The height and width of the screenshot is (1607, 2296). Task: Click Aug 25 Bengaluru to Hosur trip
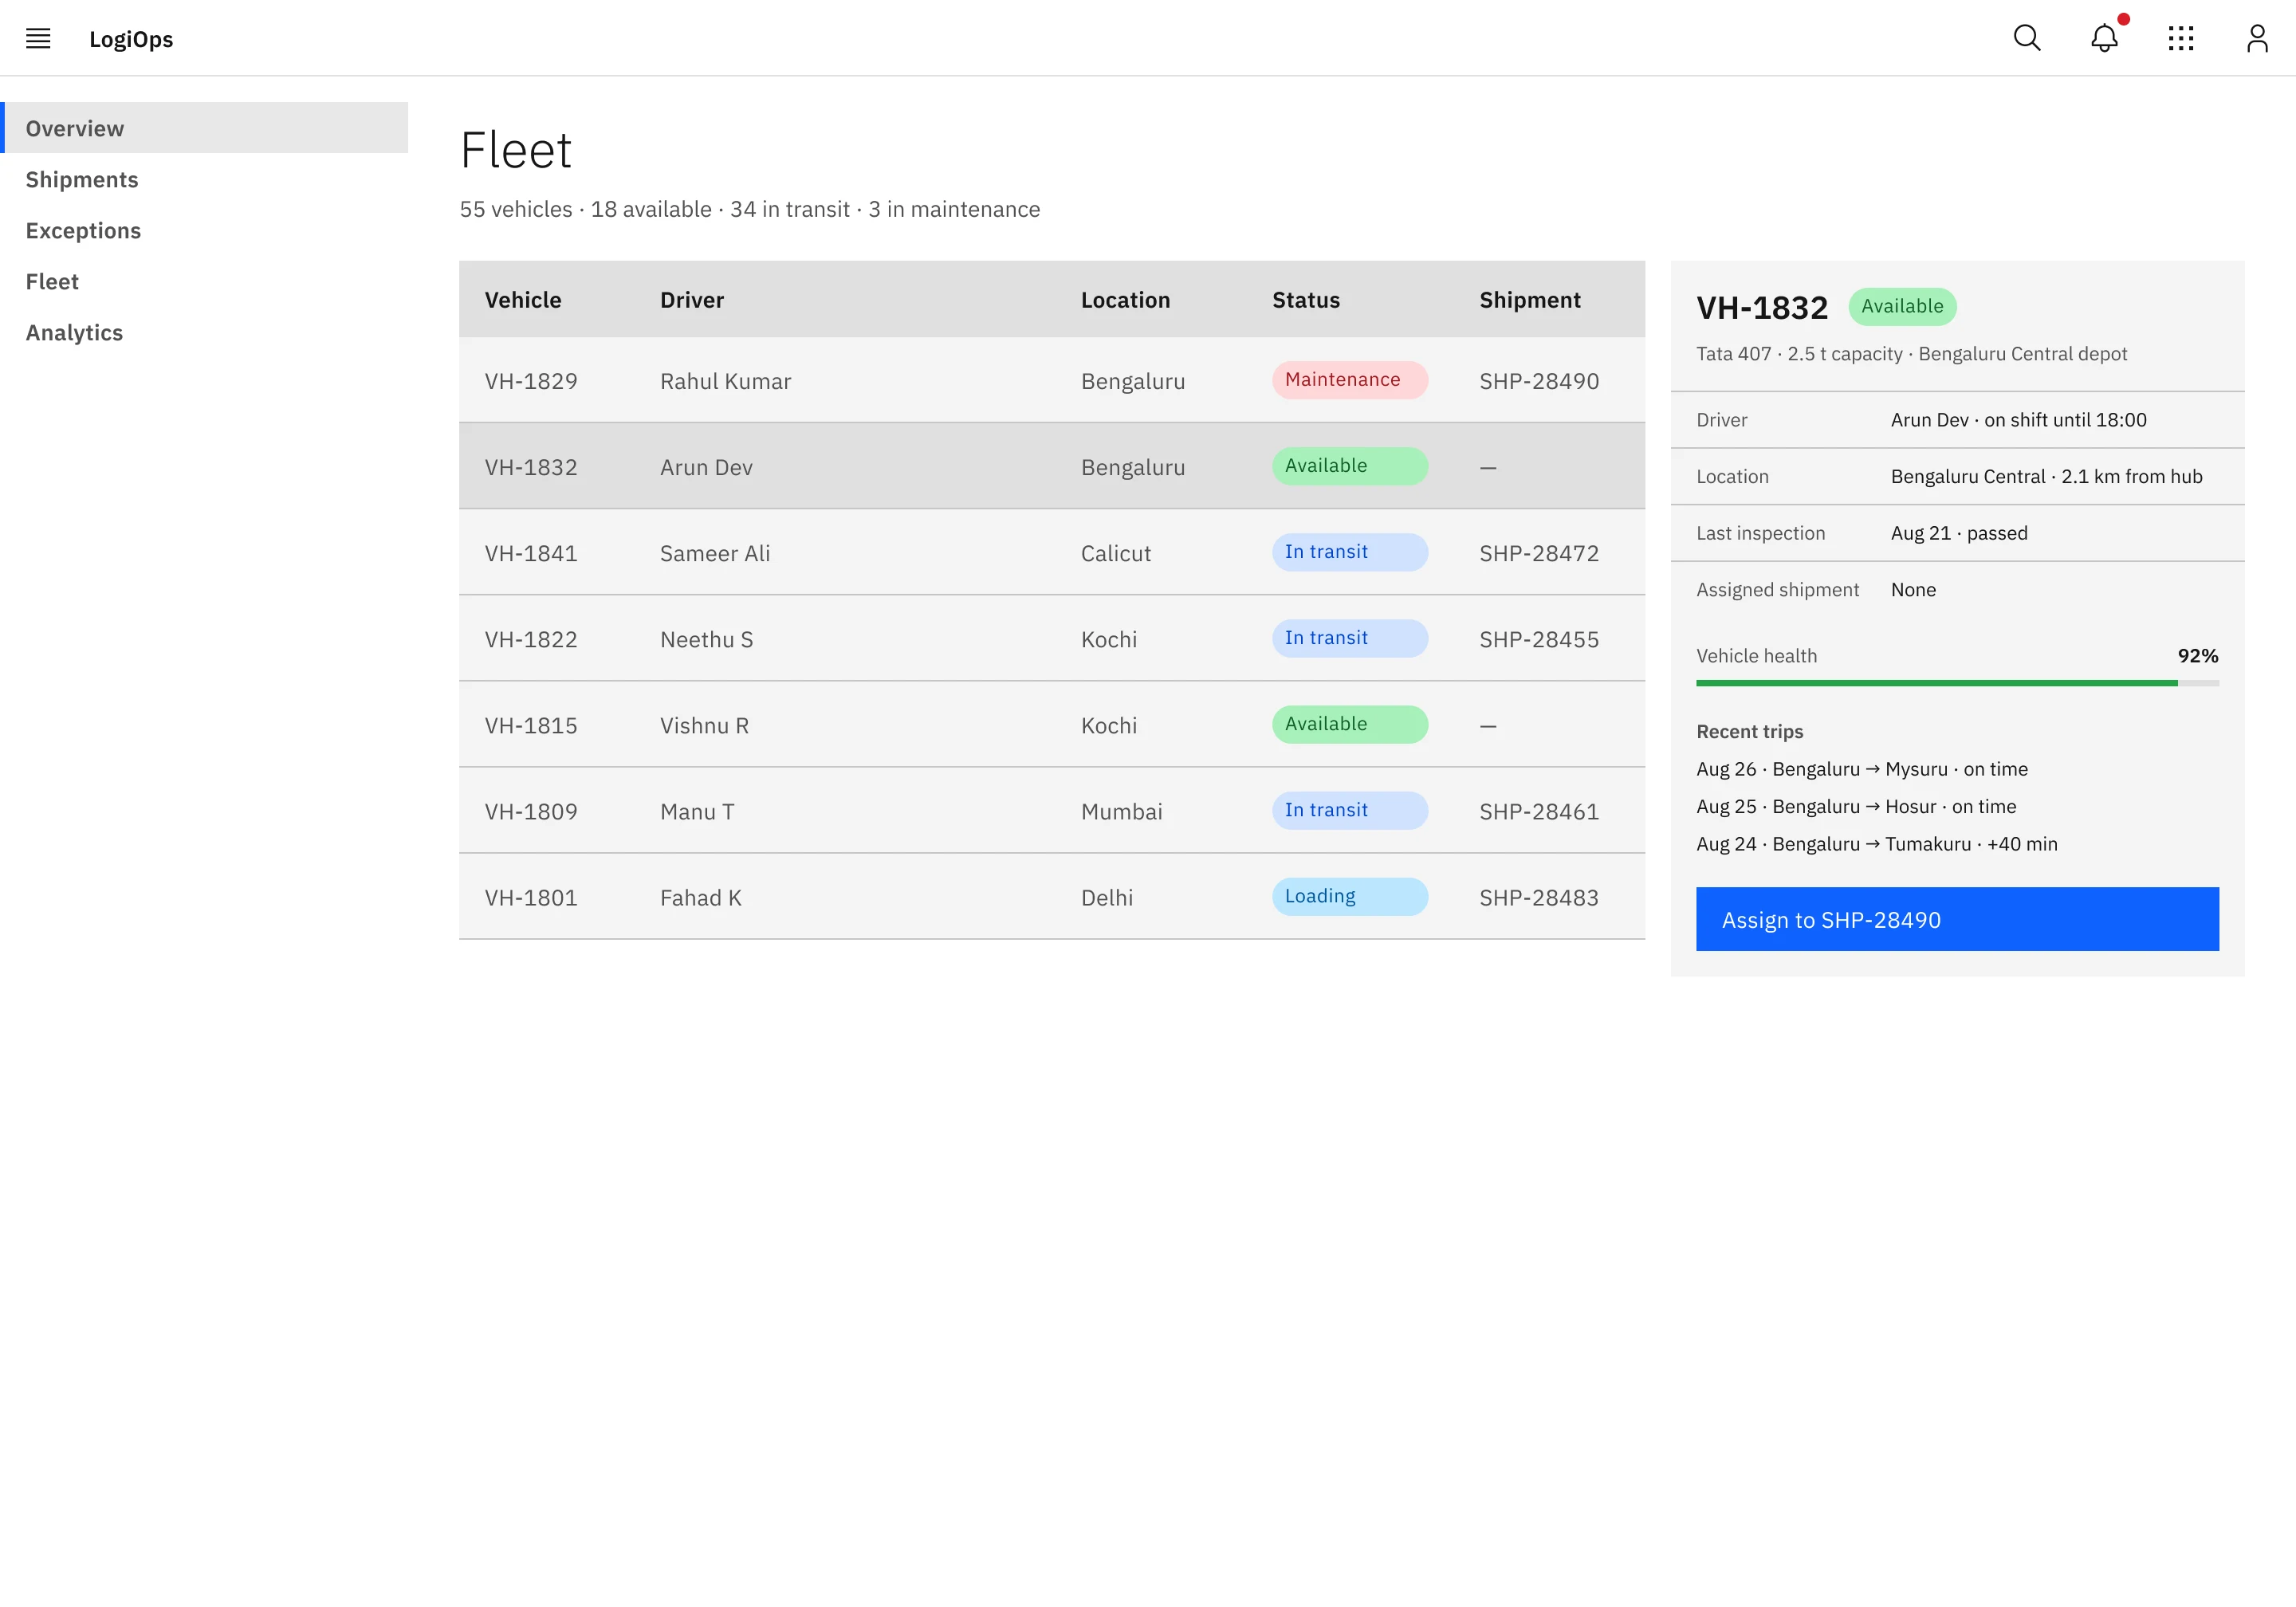(x=1856, y=806)
